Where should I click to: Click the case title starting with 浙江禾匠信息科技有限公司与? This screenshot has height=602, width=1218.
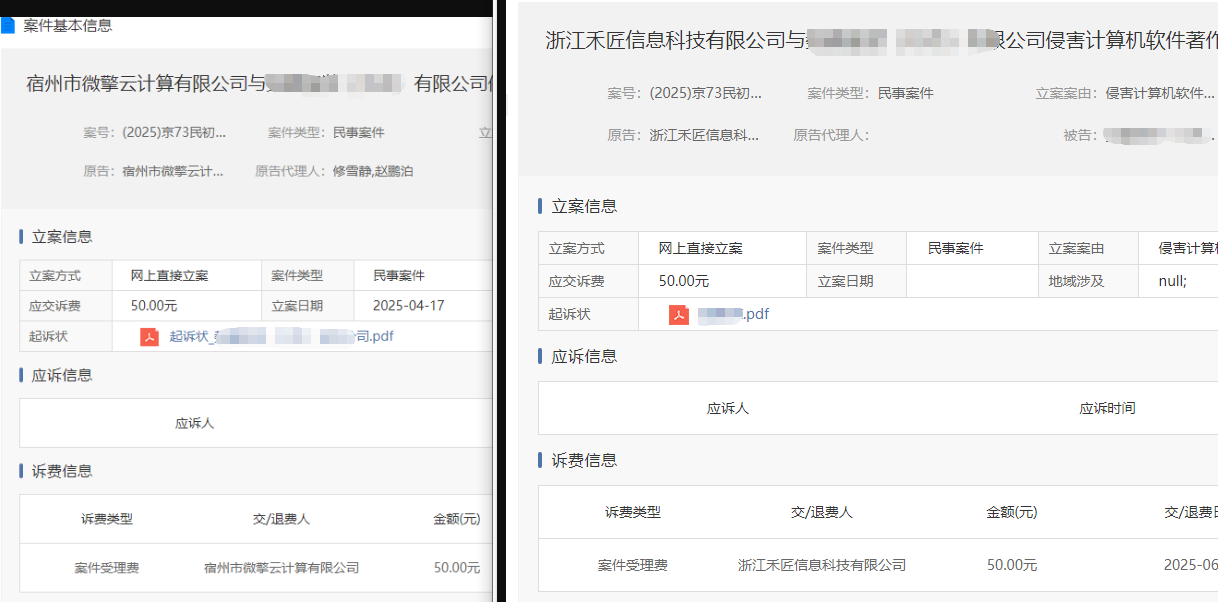[881, 41]
